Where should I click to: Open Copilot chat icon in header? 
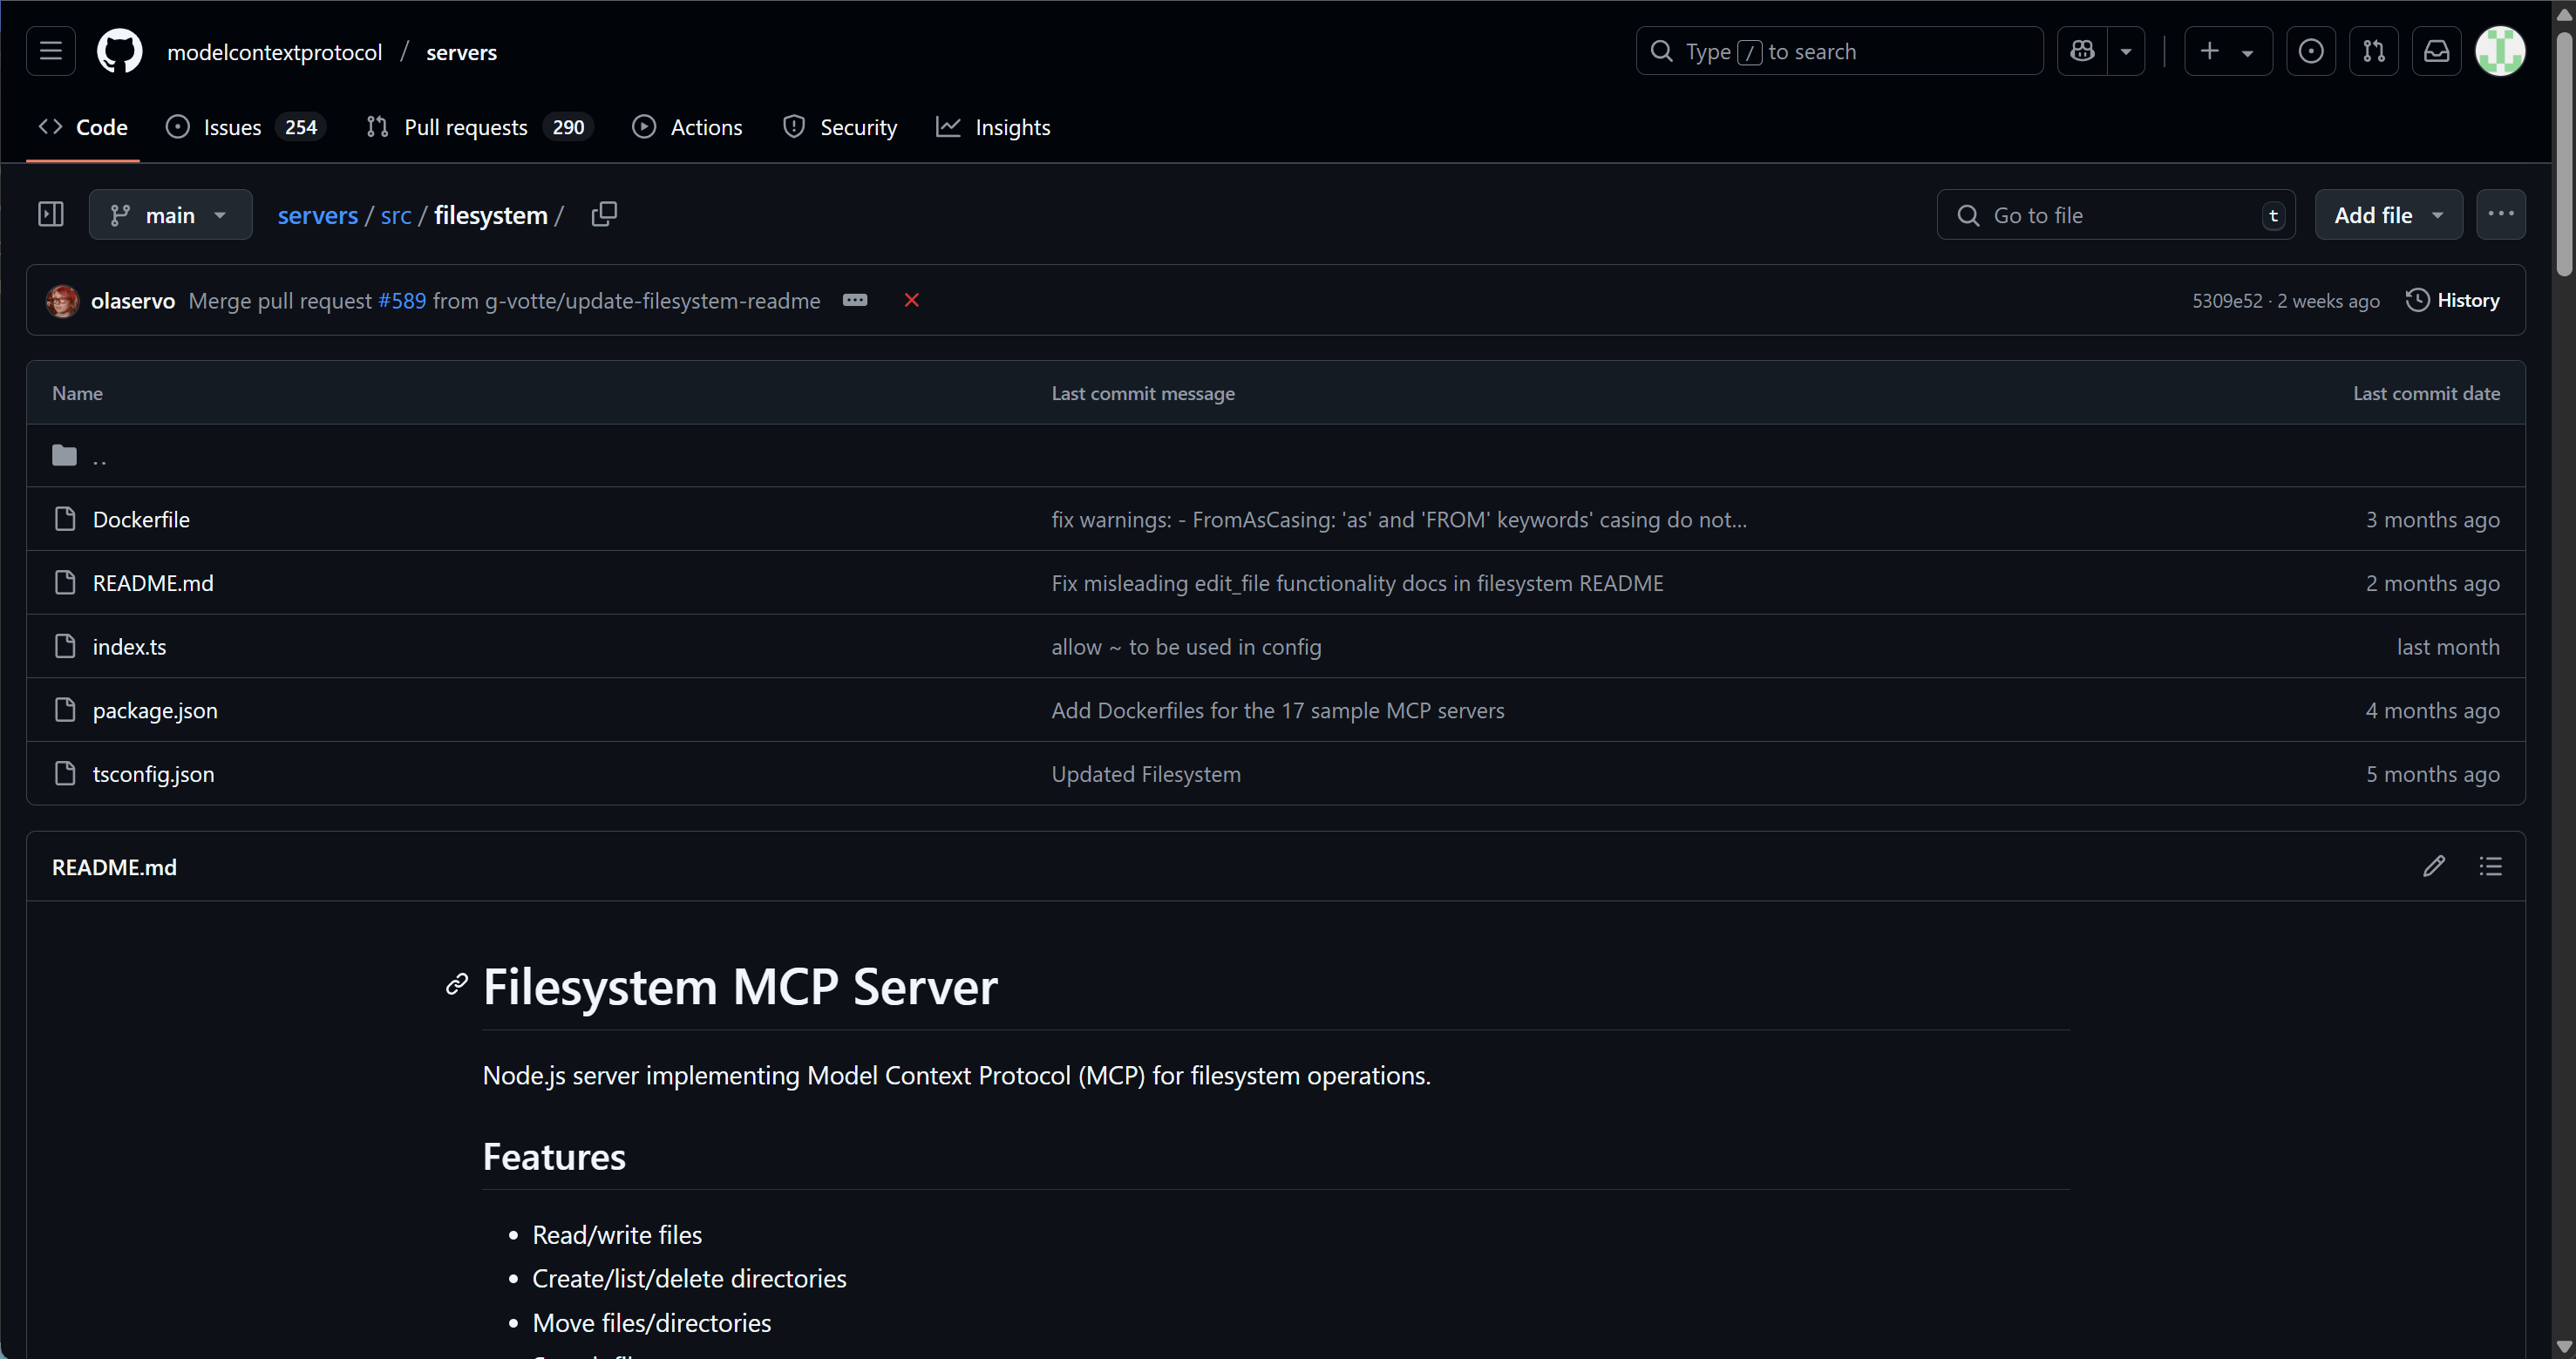click(x=2083, y=51)
